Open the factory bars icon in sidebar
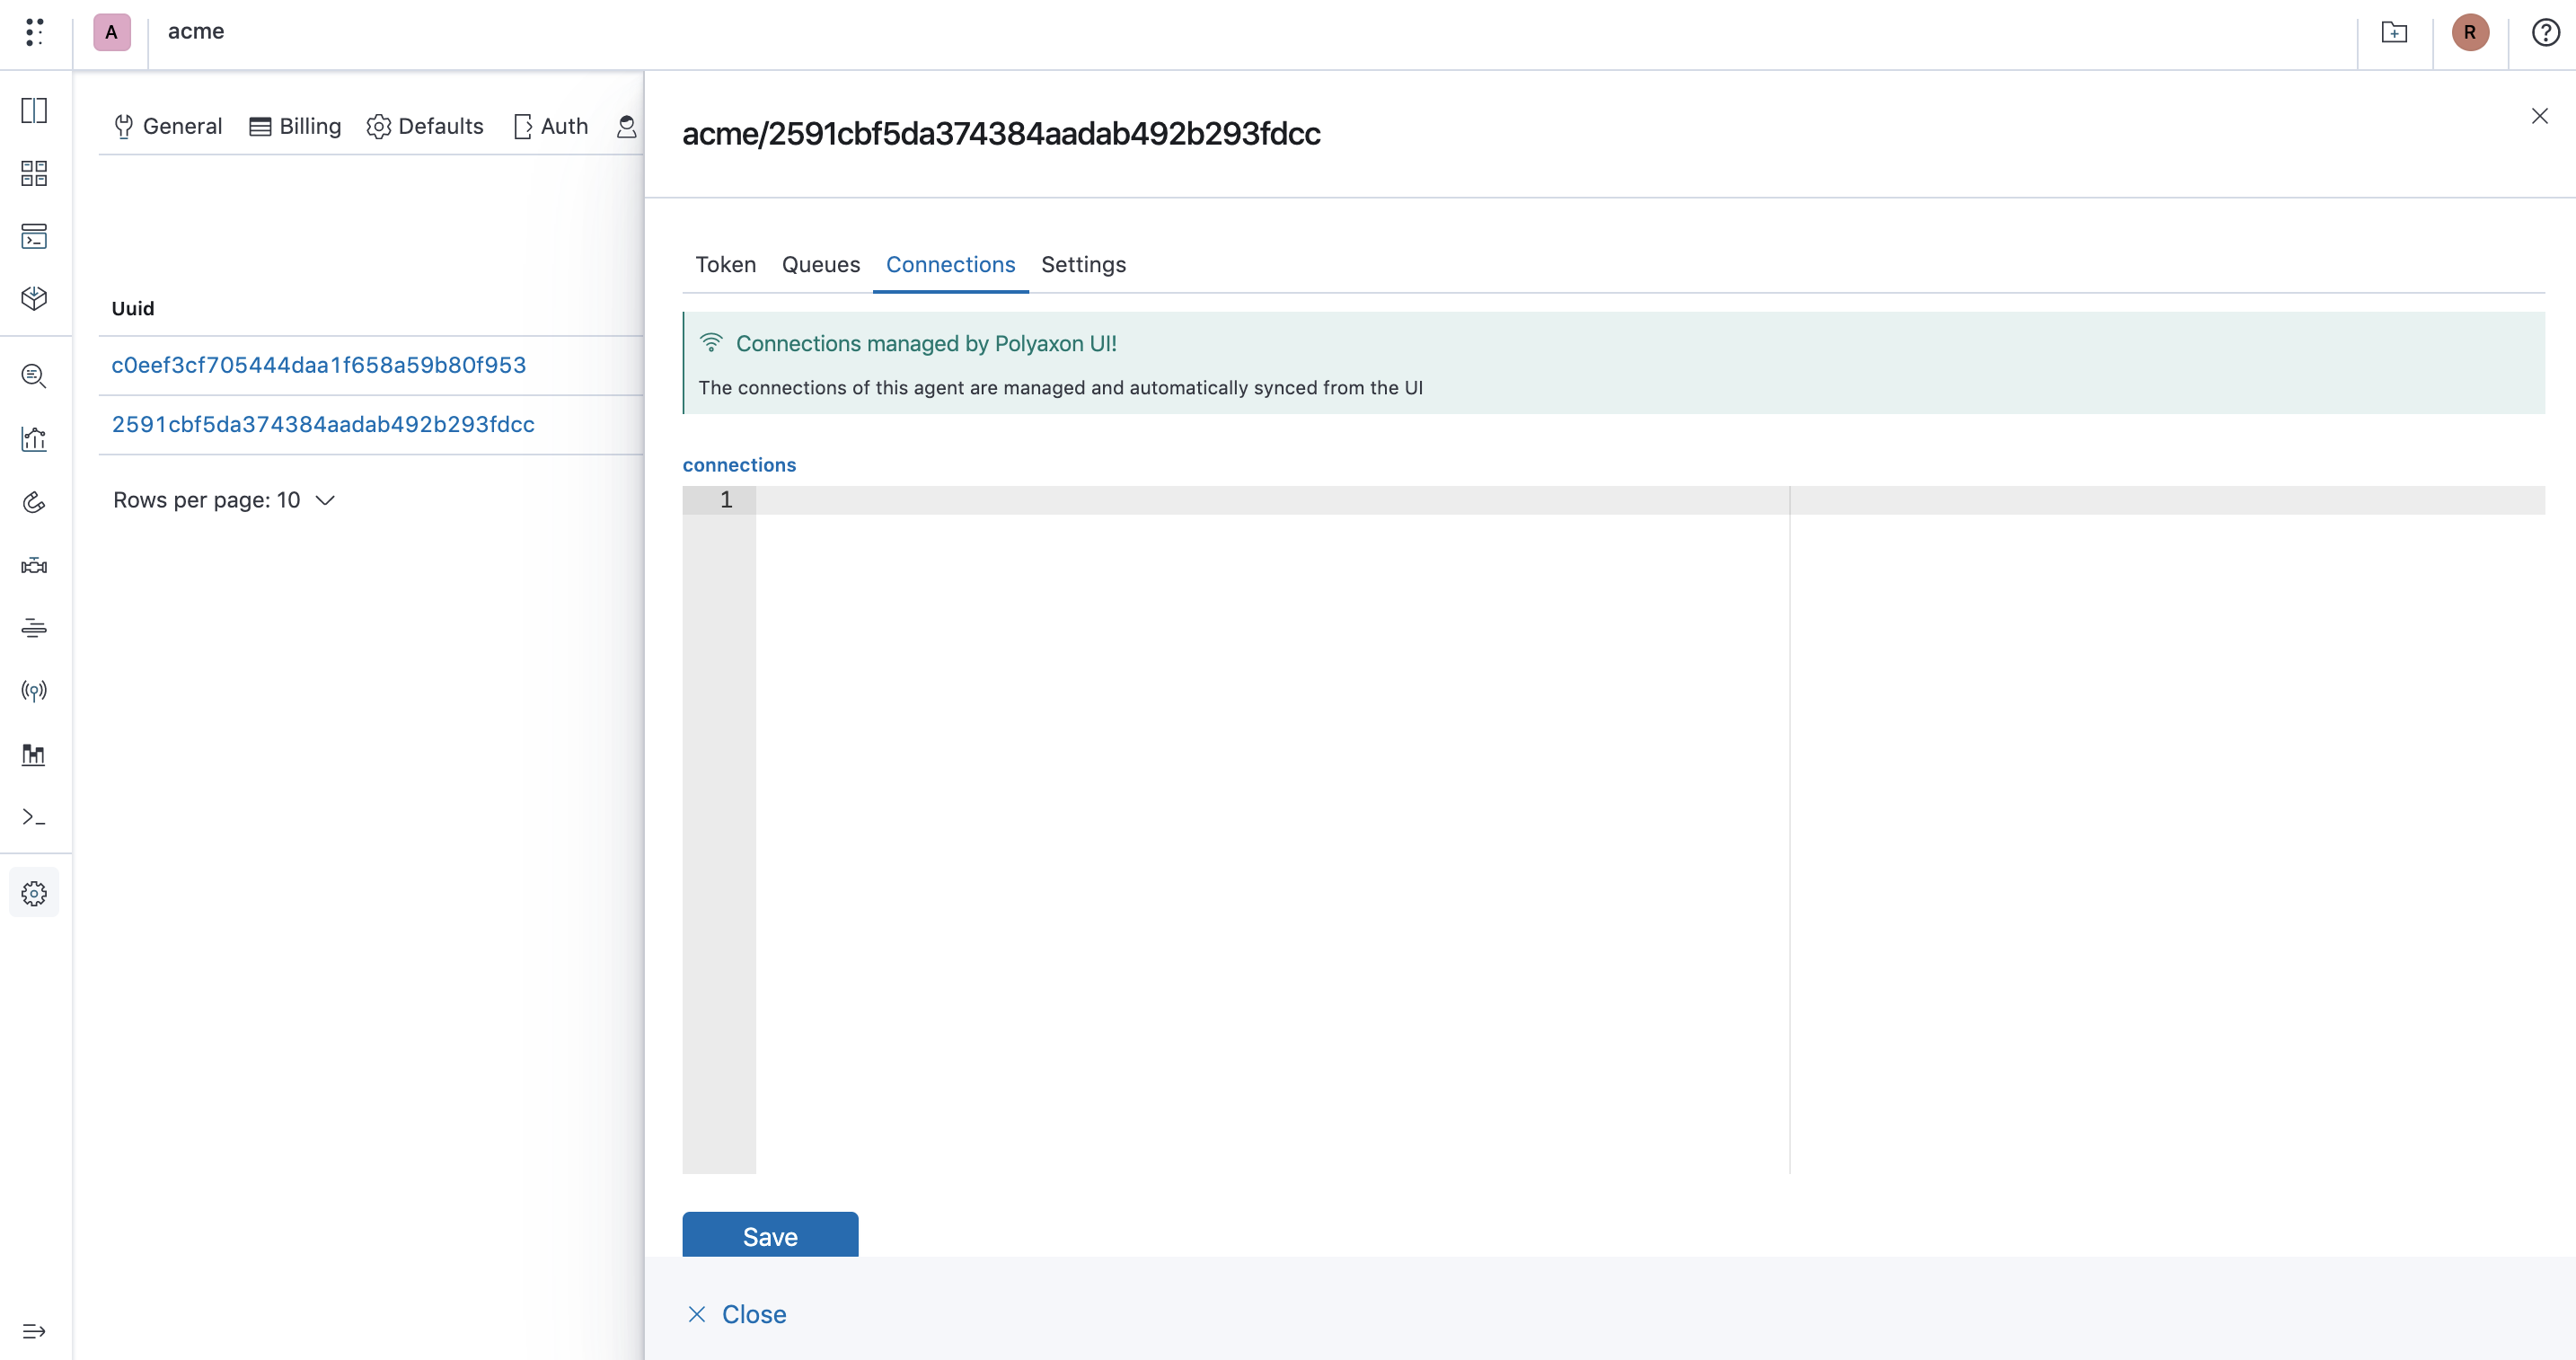Viewport: 2576px width, 1360px height. tap(34, 754)
